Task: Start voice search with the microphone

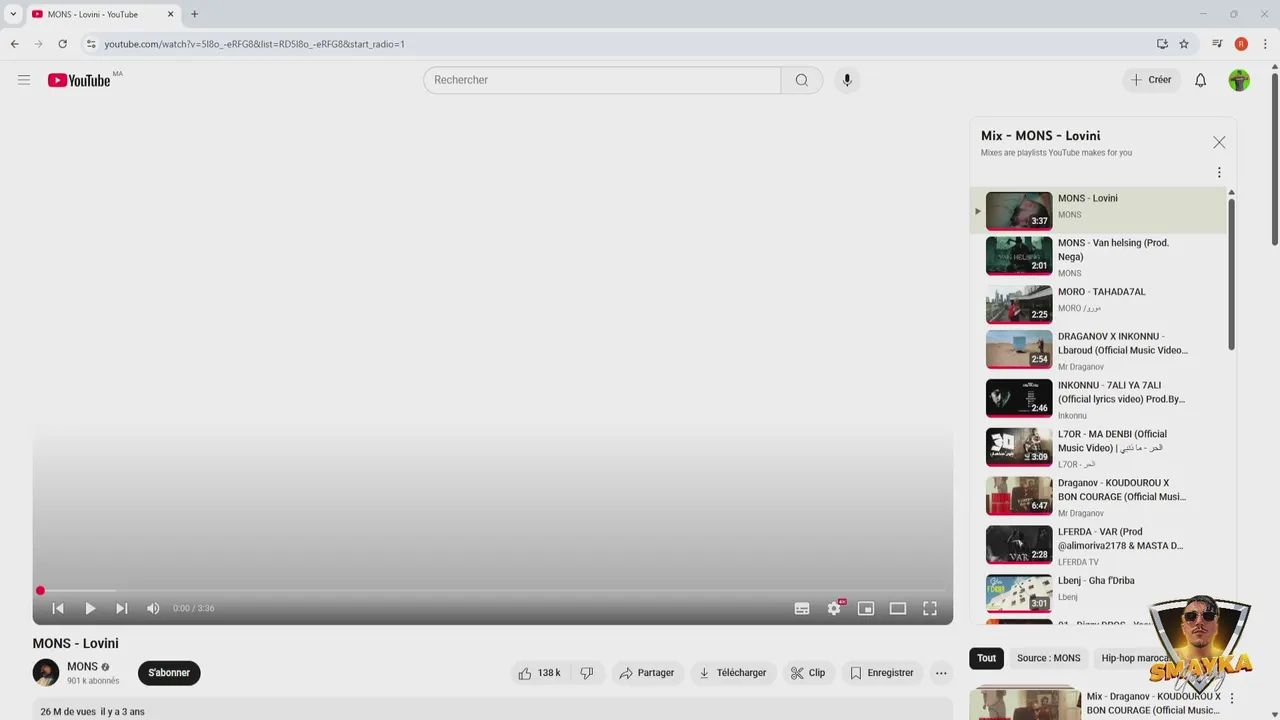Action: [847, 80]
